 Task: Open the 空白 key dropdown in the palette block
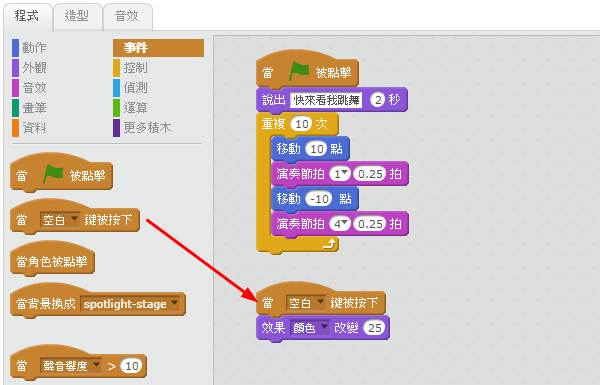[60, 220]
